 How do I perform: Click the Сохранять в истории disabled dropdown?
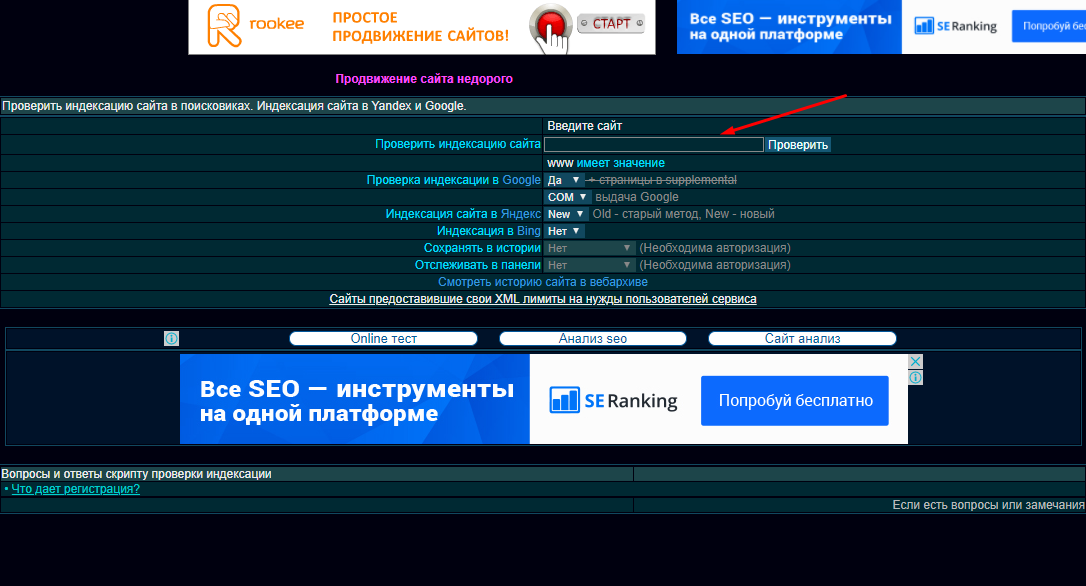click(x=590, y=248)
